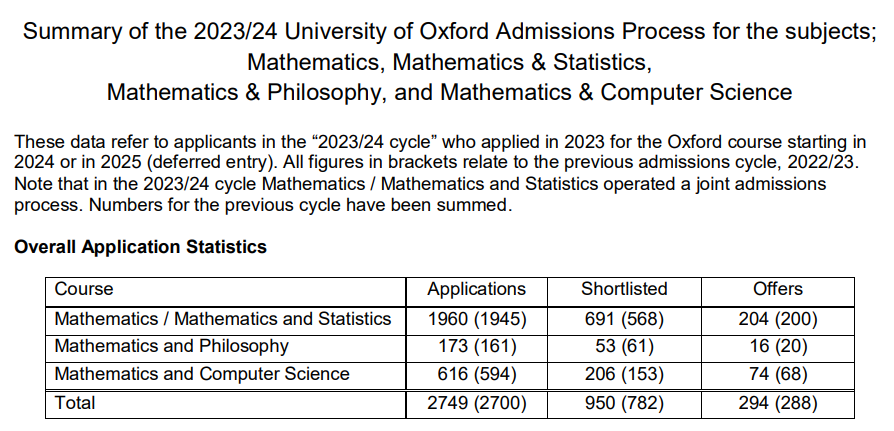This screenshot has width=894, height=431.
Task: Click the document title starting with "Summary"
Action: [449, 62]
